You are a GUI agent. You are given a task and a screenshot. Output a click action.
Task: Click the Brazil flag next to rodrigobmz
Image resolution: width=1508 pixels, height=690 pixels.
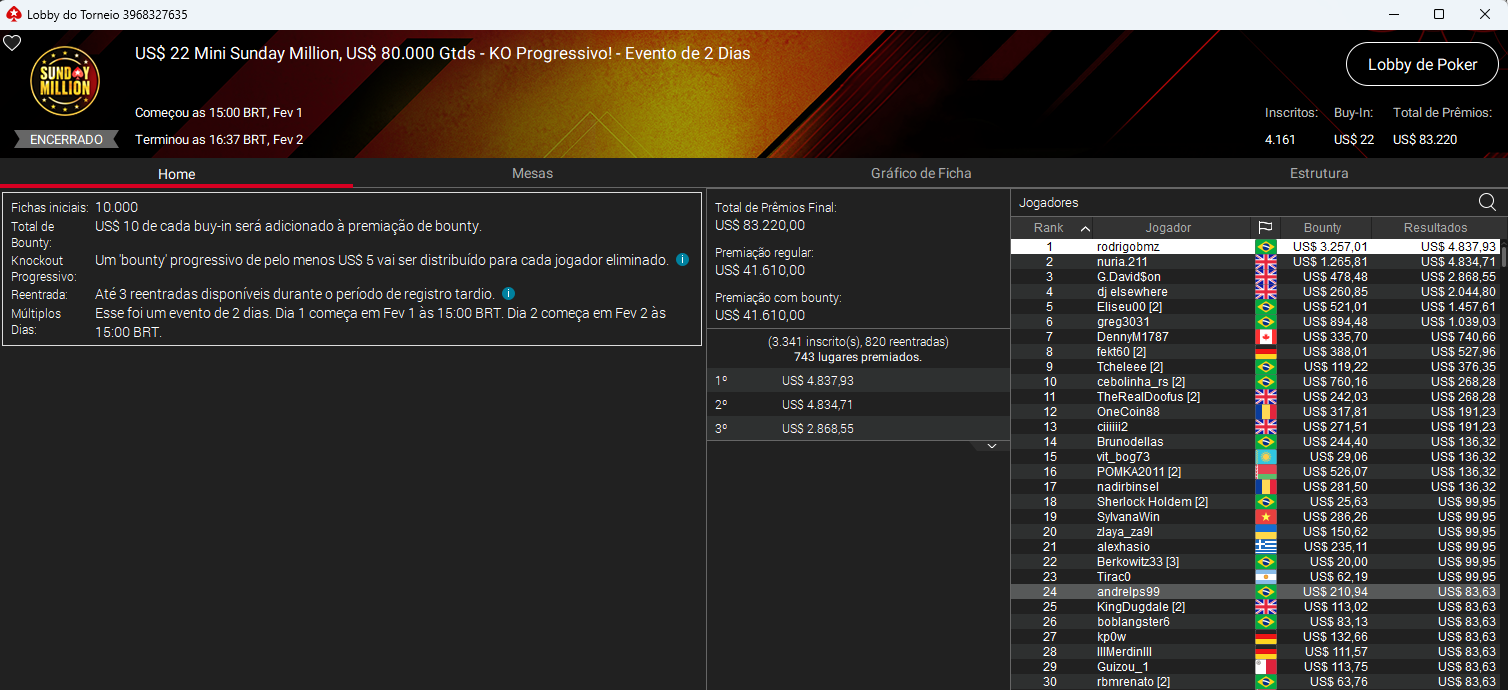tap(1266, 246)
